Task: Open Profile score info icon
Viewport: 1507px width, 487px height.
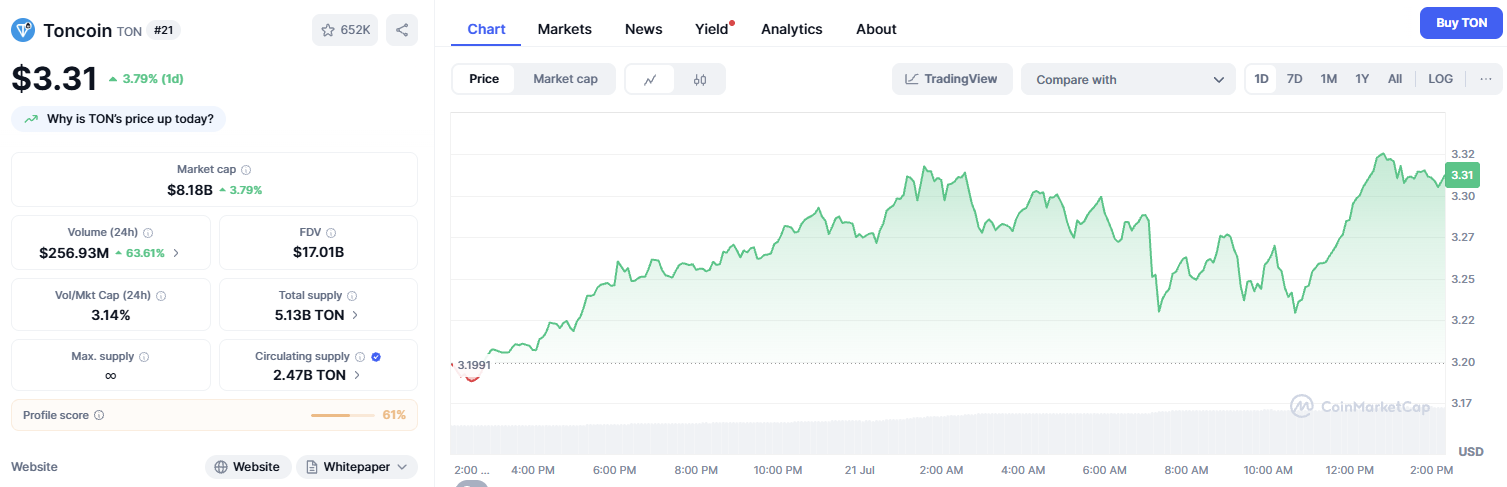Action: coord(99,415)
